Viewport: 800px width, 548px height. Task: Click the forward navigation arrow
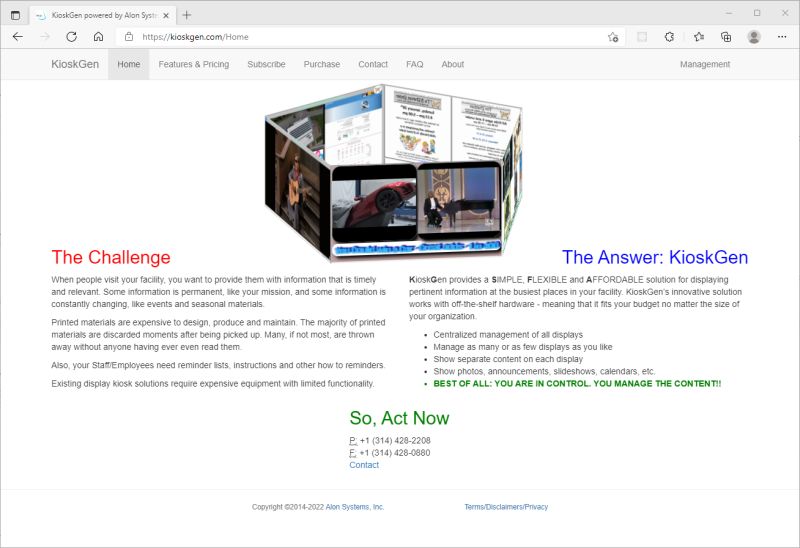45,37
